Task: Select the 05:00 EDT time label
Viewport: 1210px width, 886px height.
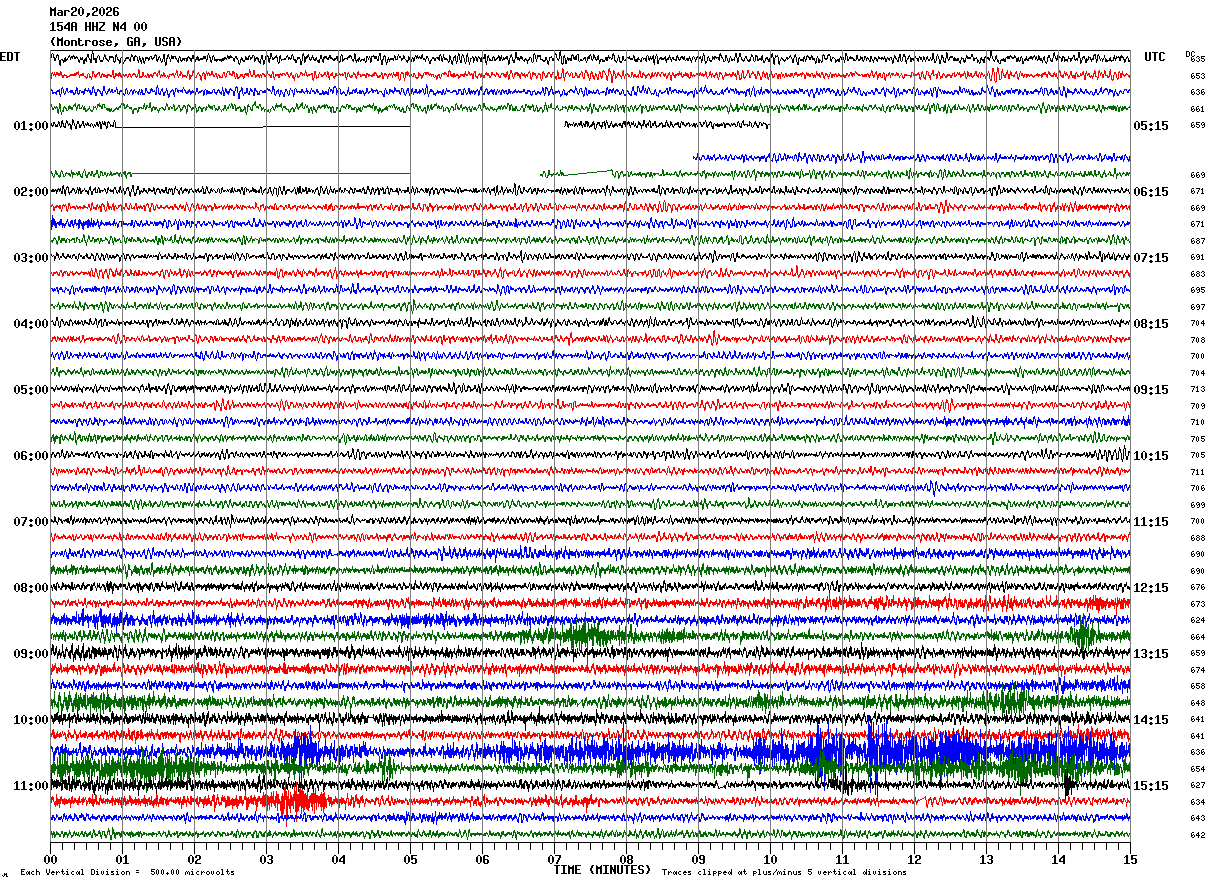Action: pyautogui.click(x=31, y=390)
